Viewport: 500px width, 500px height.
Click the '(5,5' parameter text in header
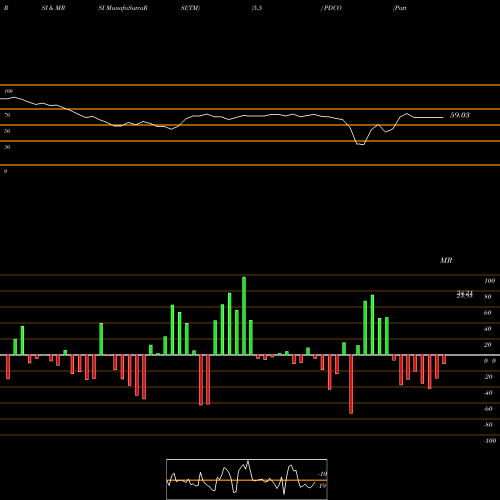point(257,8)
